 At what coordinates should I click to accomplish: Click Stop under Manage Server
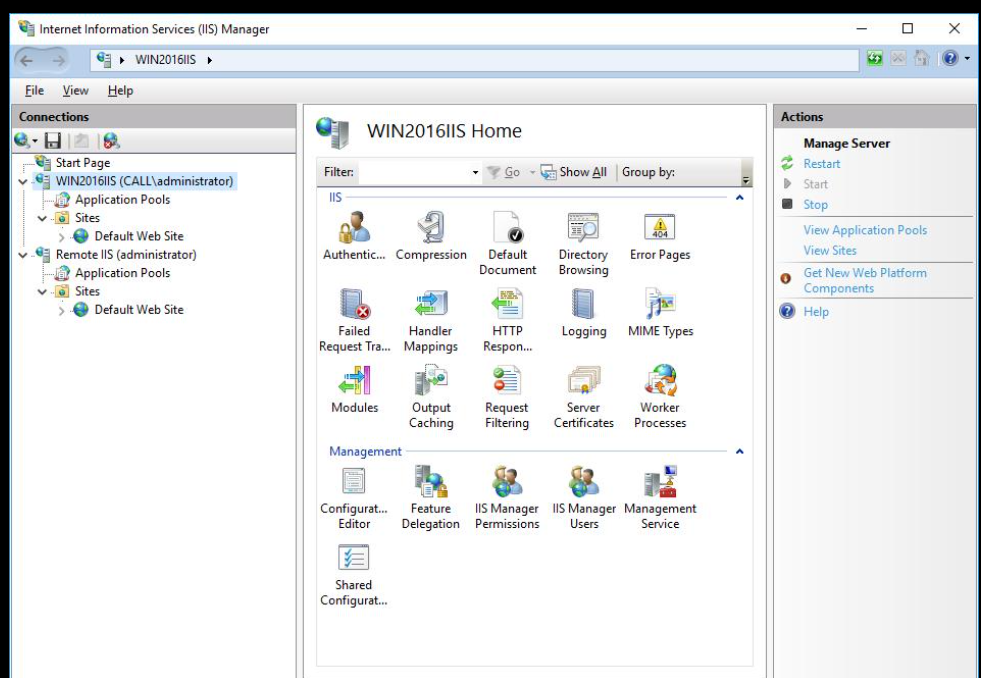click(x=815, y=205)
